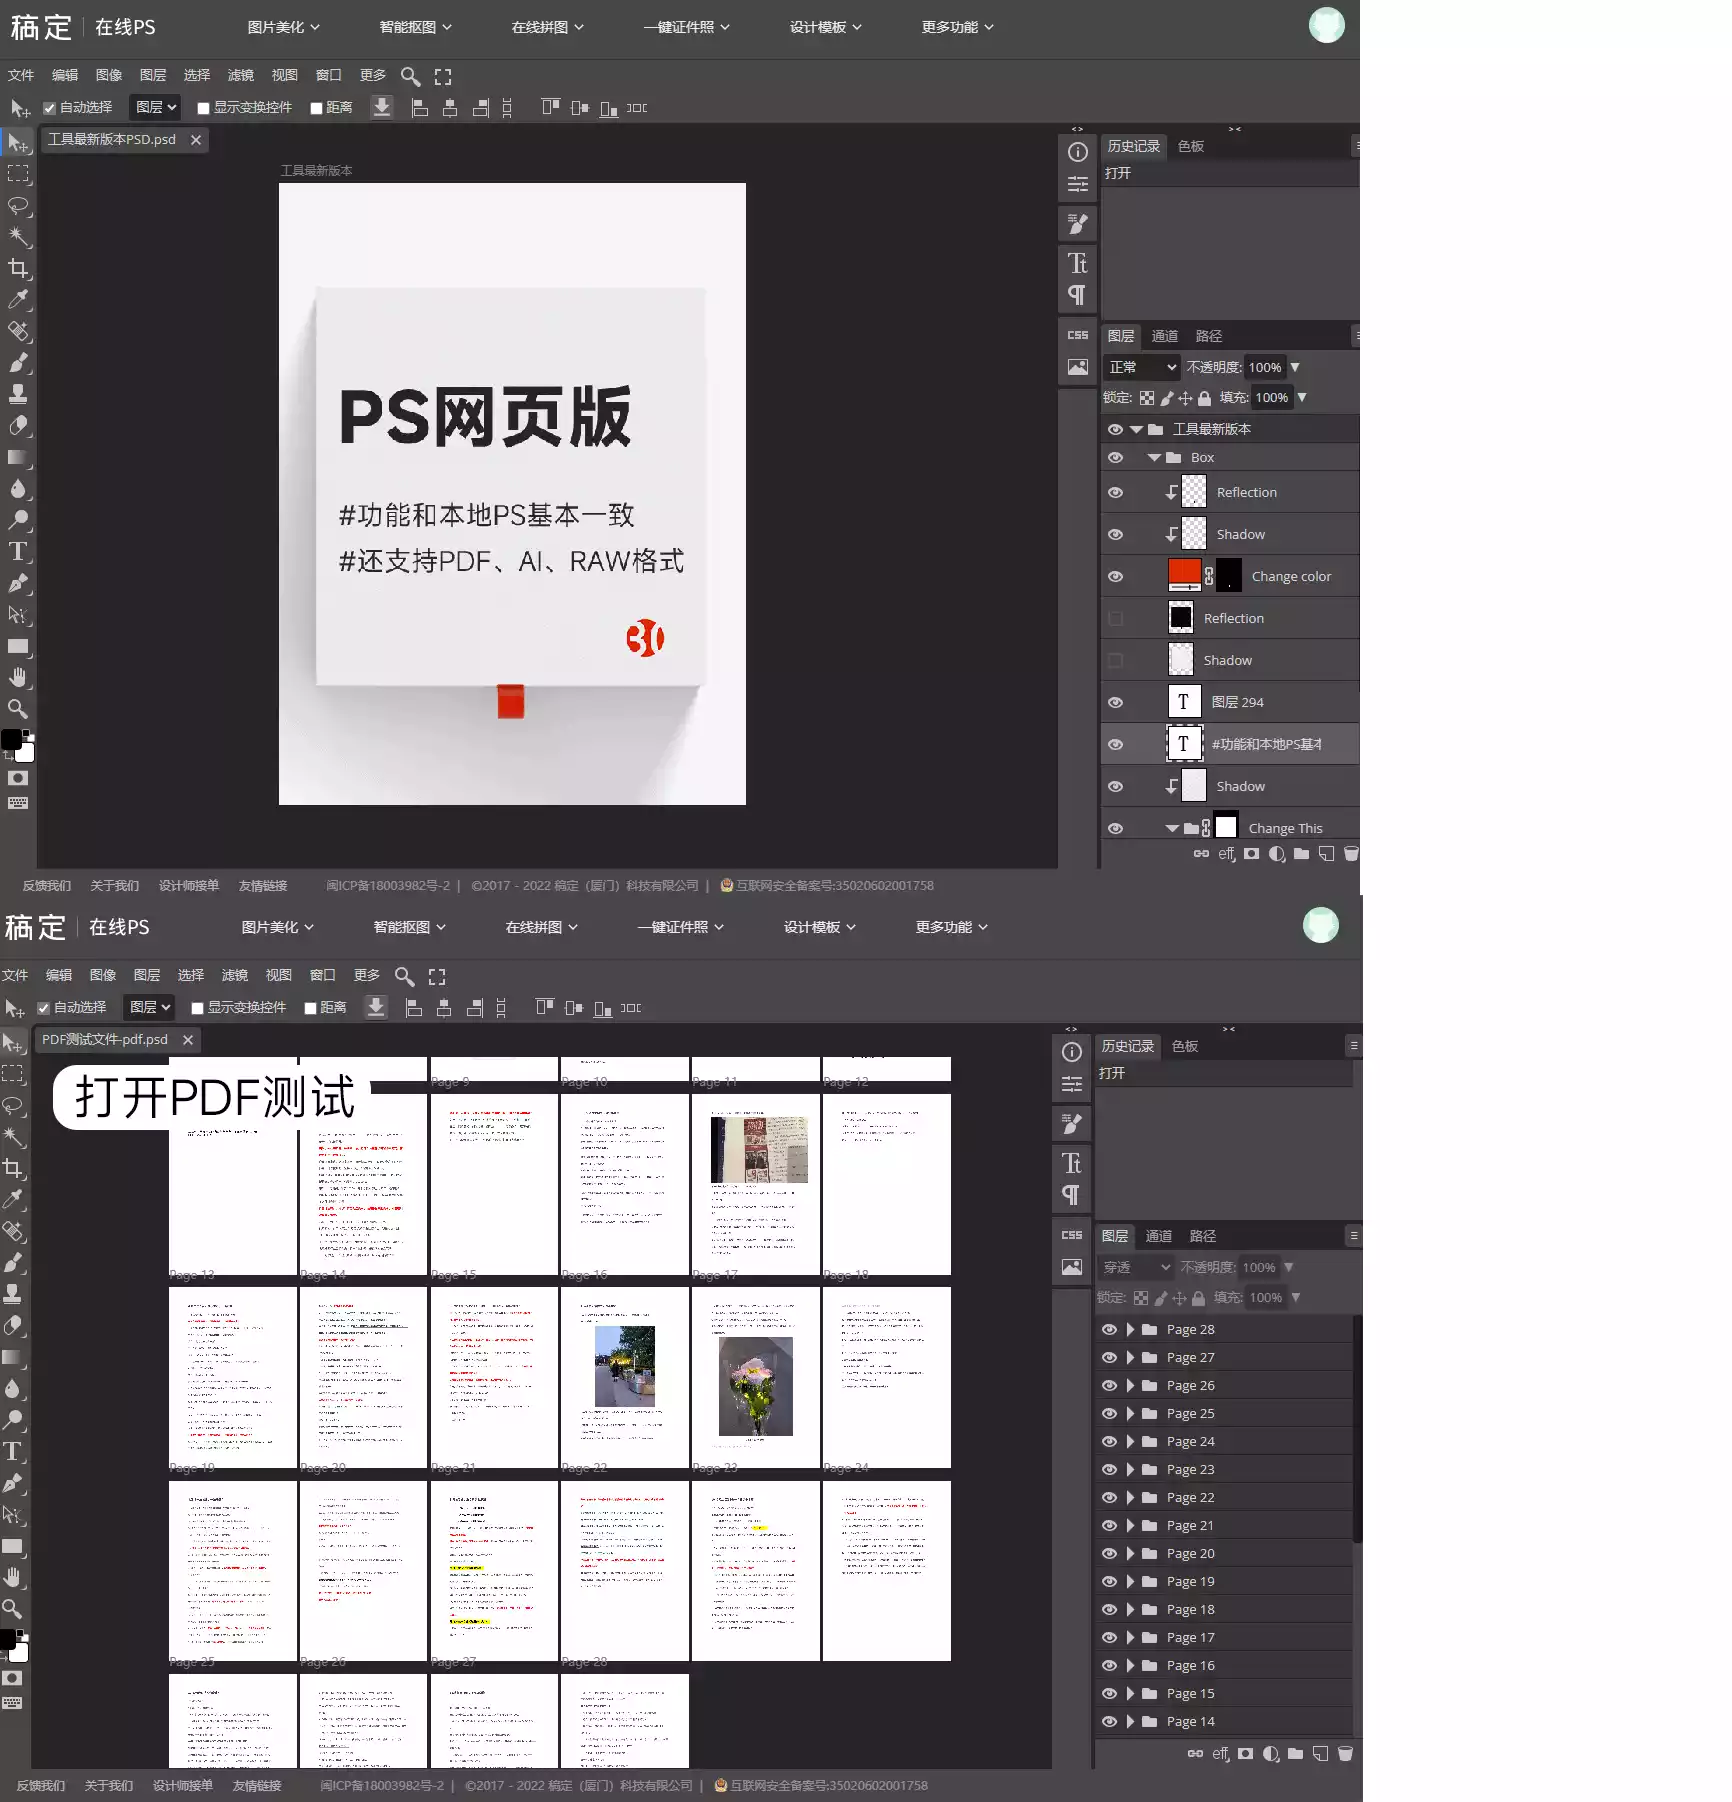Open the 设计师接单 page
The height and width of the screenshot is (1802, 1732).
pyautogui.click(x=188, y=885)
